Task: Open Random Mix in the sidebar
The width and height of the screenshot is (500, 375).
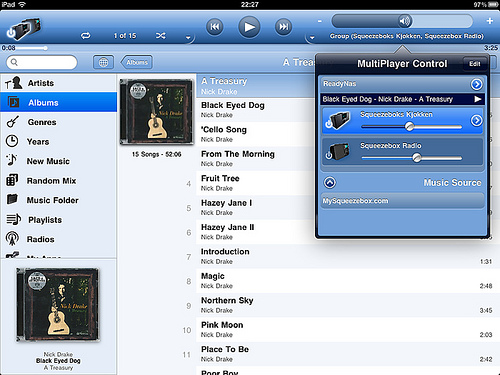Action: [58, 181]
